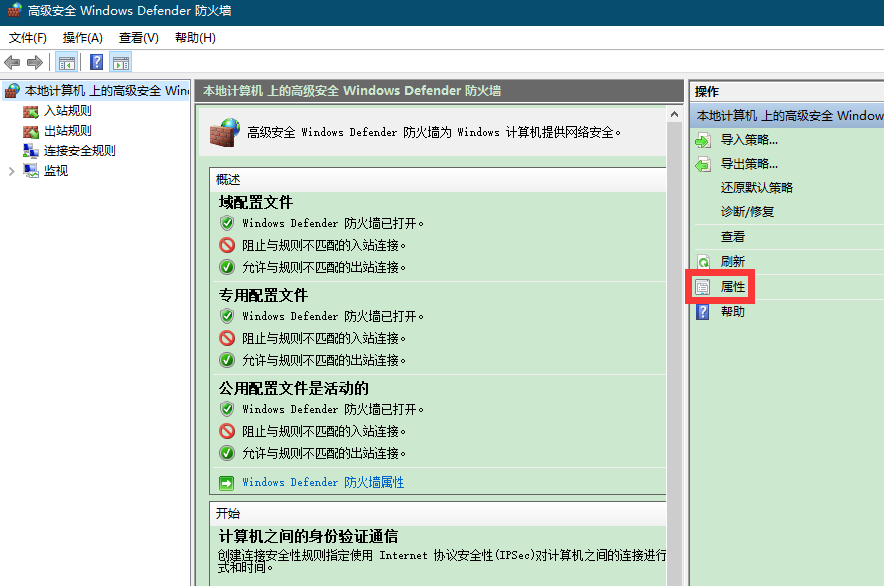The width and height of the screenshot is (884, 586).
Task: Click the 刷新 refresh icon
Action: (x=703, y=262)
